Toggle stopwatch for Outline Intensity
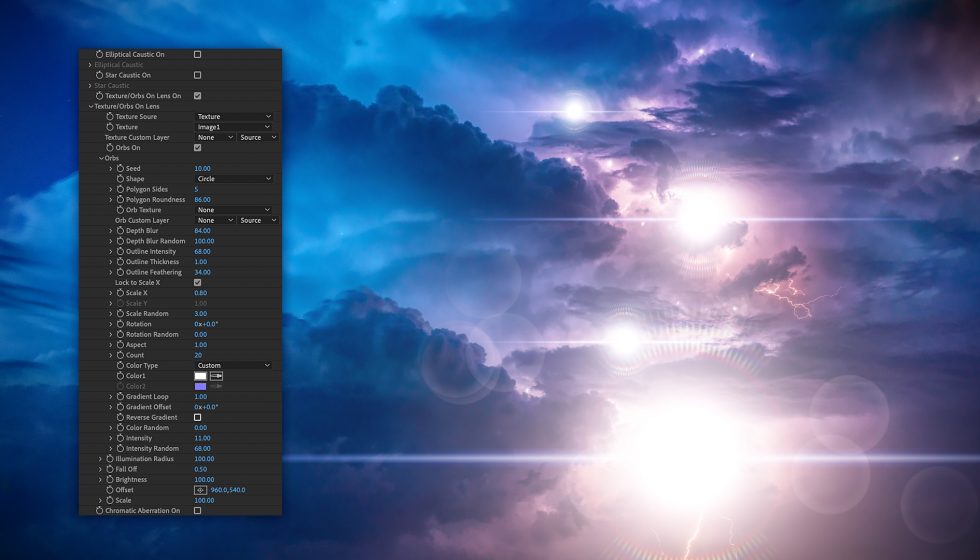The width and height of the screenshot is (980, 560). coord(120,251)
